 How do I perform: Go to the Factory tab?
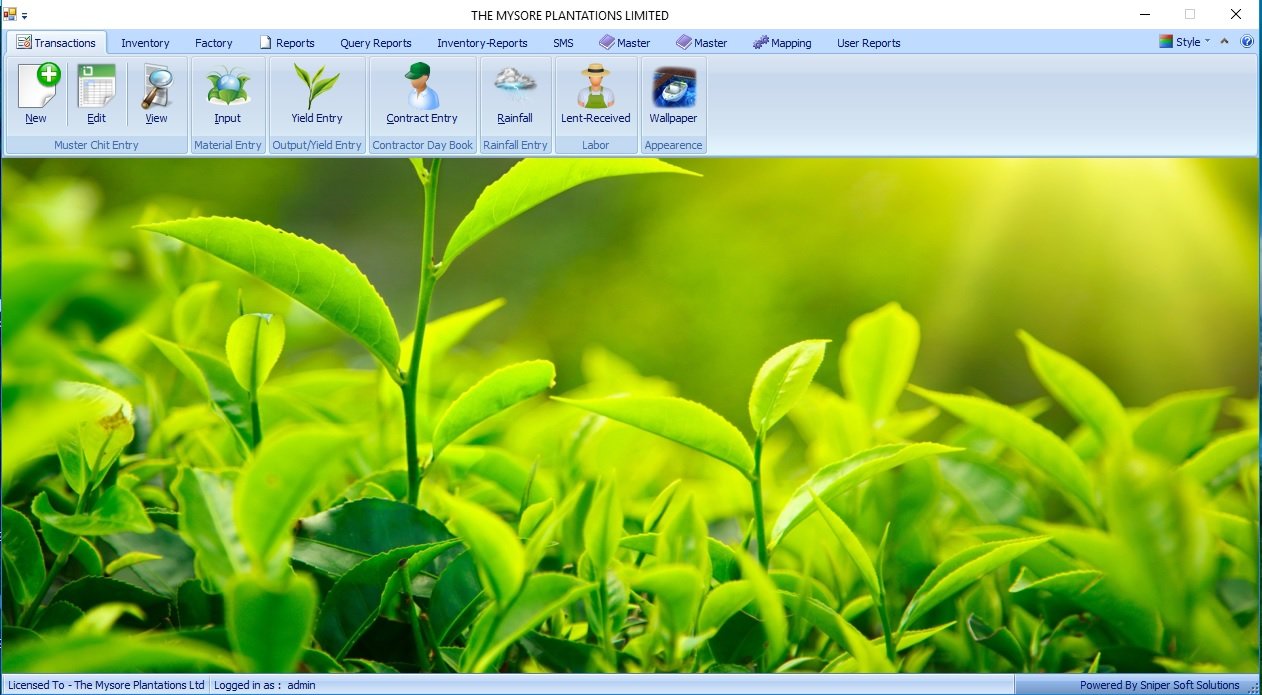click(x=214, y=43)
